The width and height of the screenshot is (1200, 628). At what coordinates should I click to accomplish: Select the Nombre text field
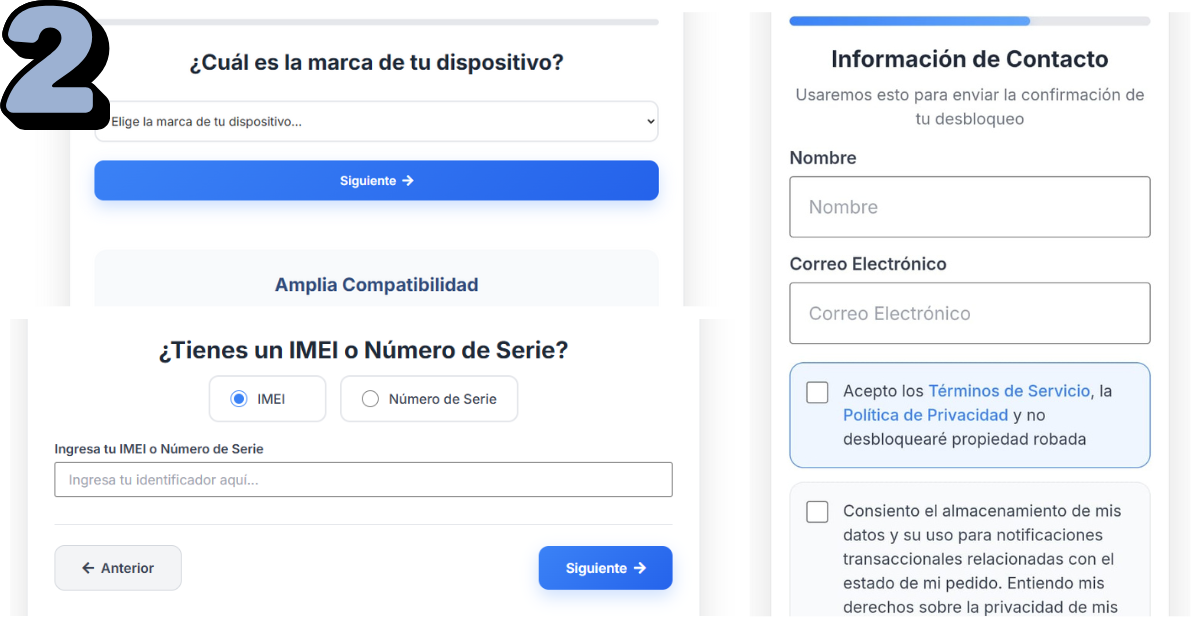[x=969, y=206]
